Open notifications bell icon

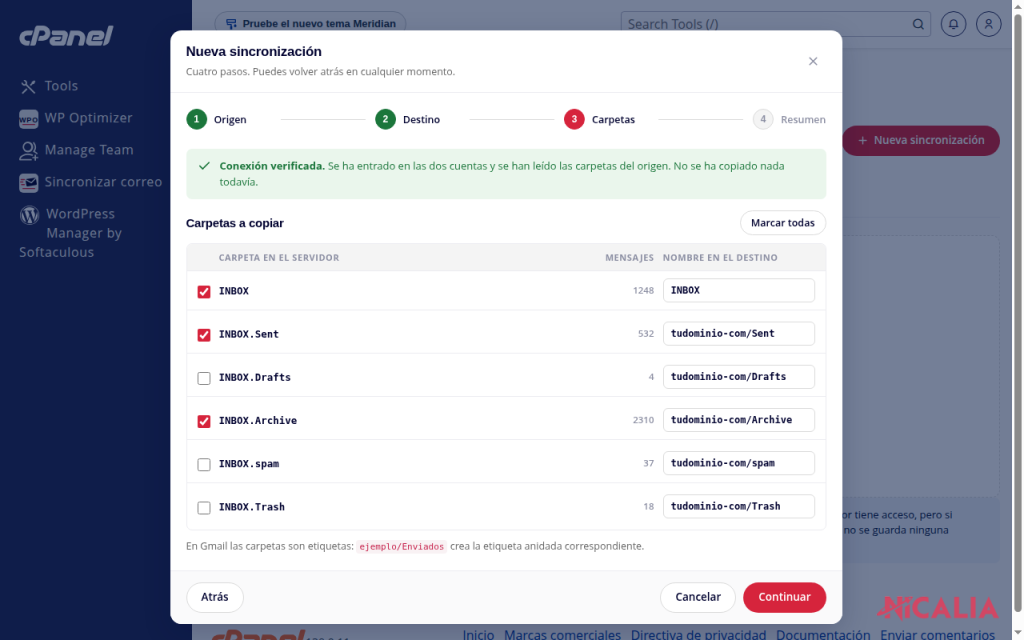(953, 24)
